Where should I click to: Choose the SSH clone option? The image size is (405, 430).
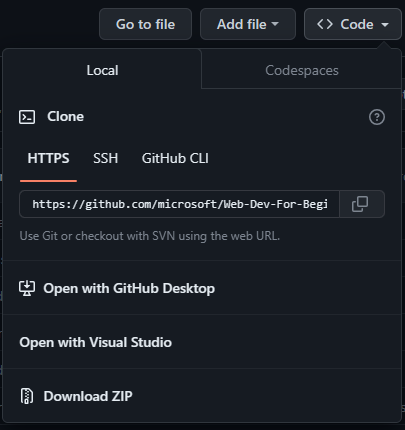coord(105,158)
